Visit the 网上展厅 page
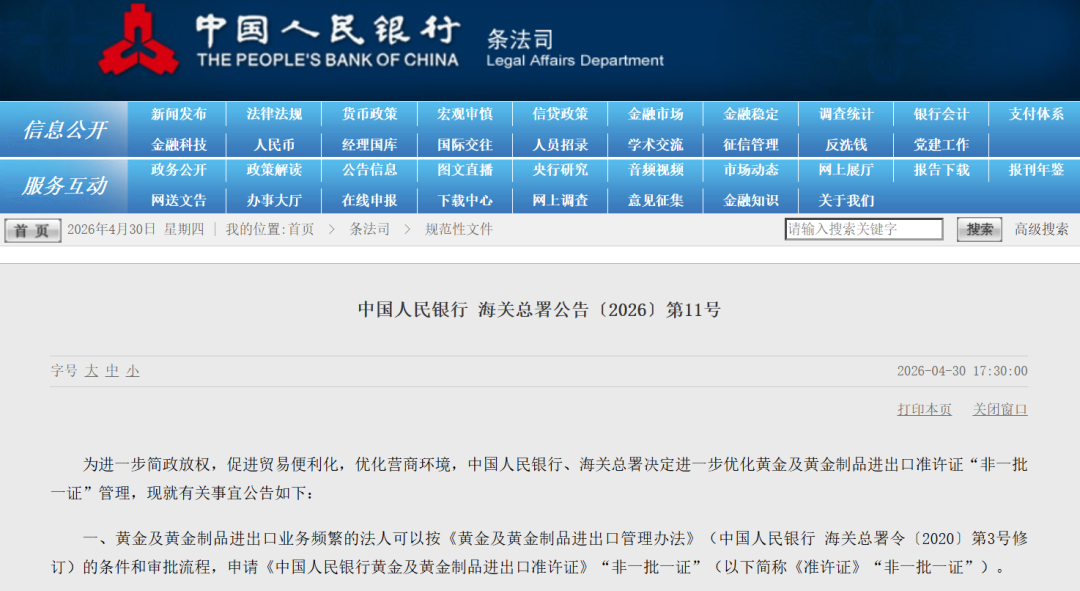 (846, 170)
